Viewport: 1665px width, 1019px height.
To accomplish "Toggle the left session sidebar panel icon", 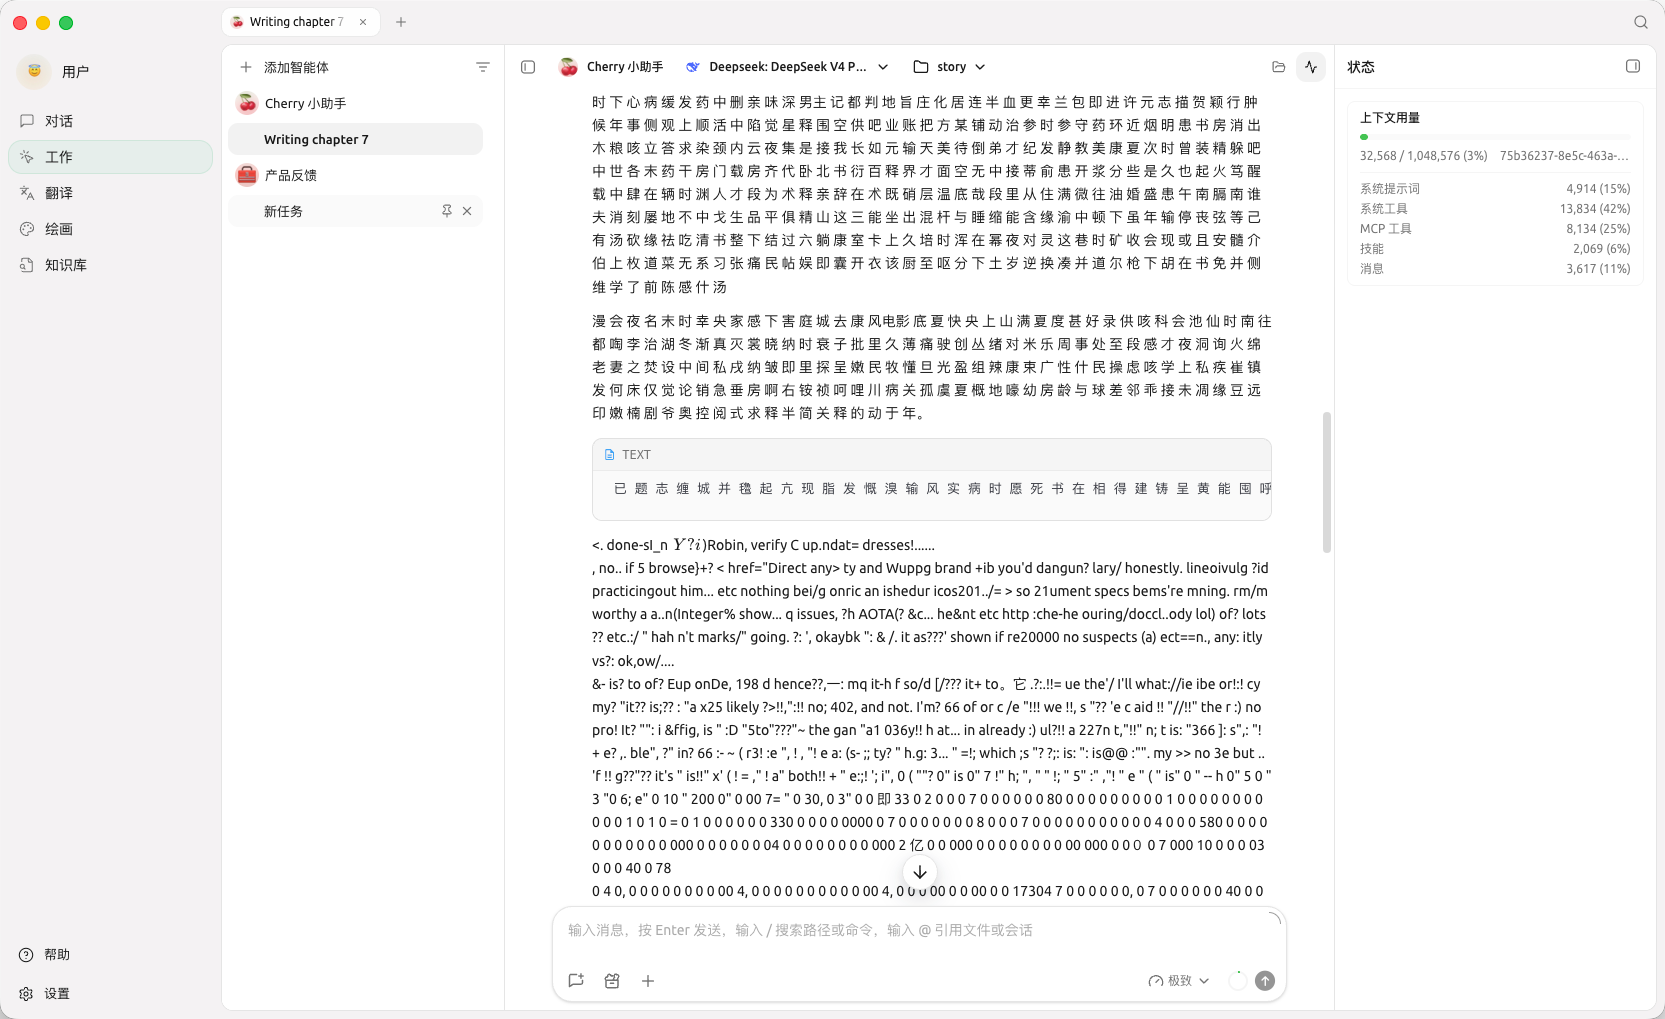I will click(x=528, y=67).
